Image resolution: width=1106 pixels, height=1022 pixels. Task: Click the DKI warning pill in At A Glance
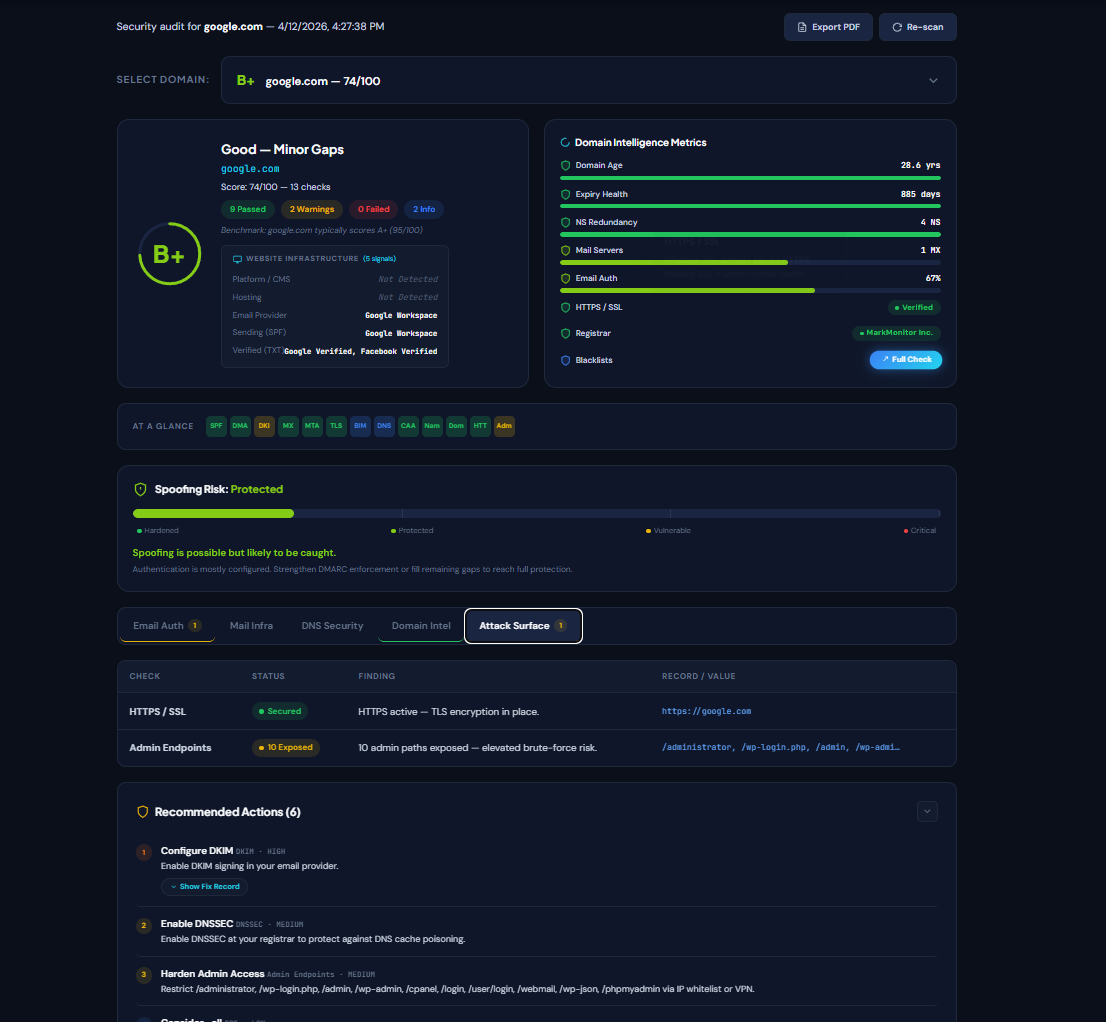[264, 426]
